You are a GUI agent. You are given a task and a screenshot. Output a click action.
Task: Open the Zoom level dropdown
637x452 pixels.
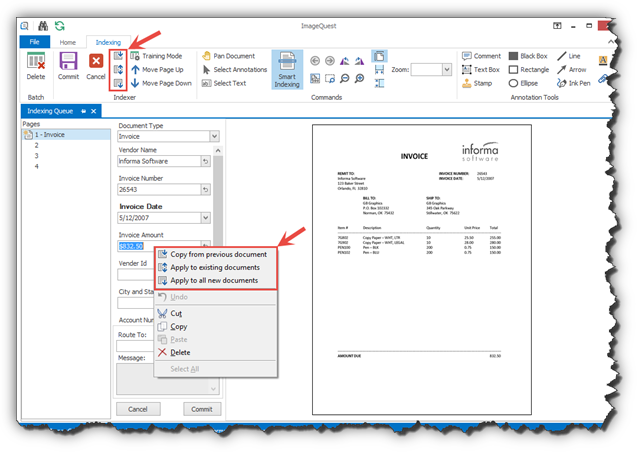(447, 69)
